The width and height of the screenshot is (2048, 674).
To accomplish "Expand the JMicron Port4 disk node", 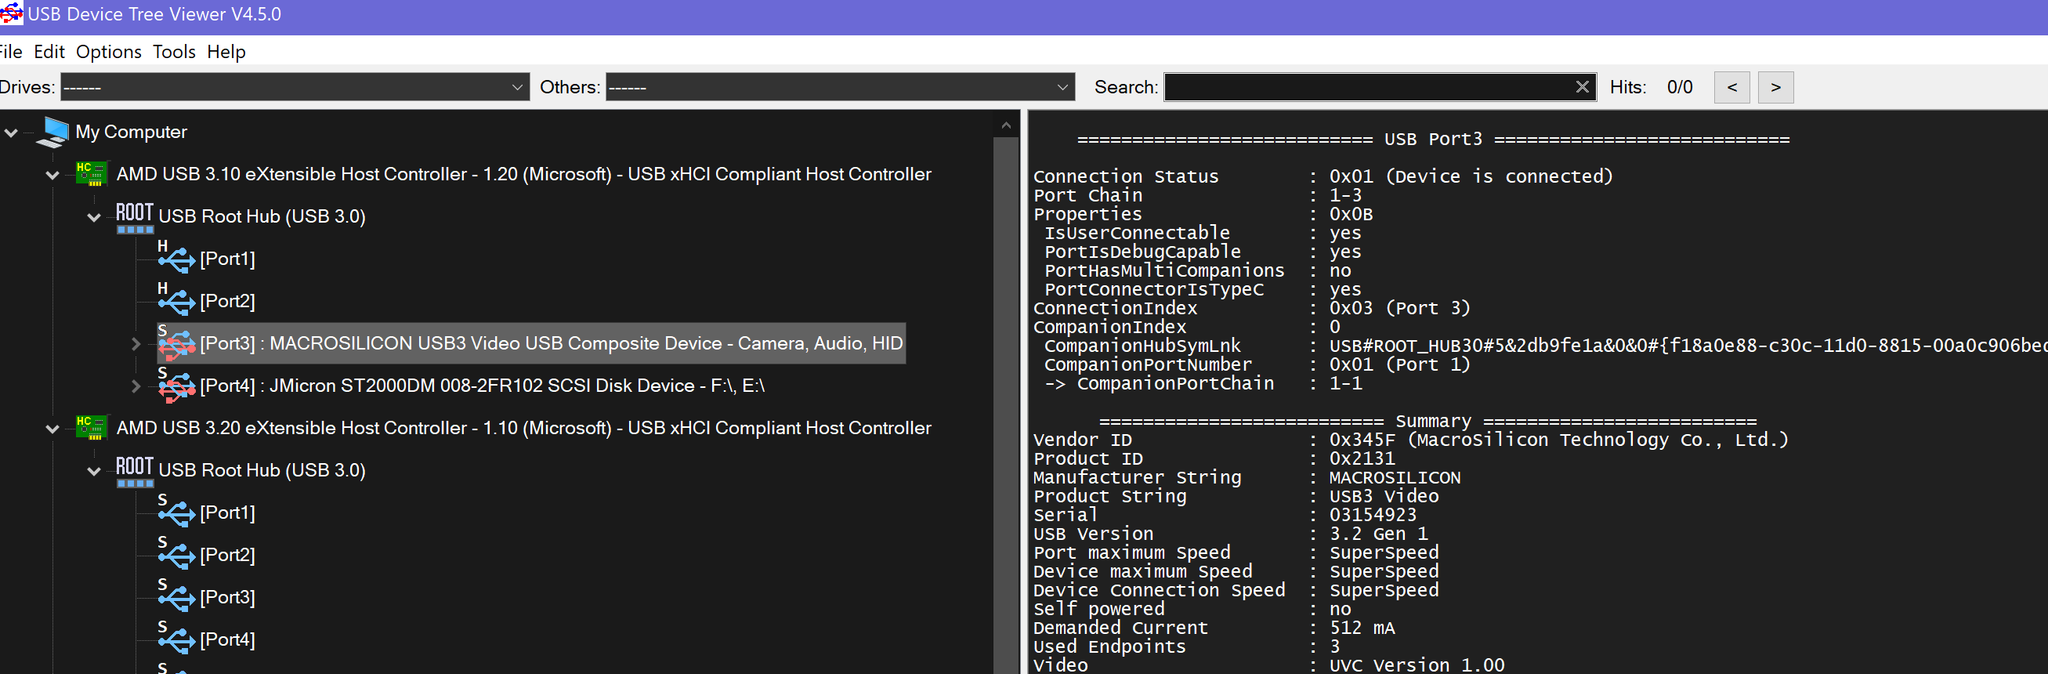I will pyautogui.click(x=136, y=386).
